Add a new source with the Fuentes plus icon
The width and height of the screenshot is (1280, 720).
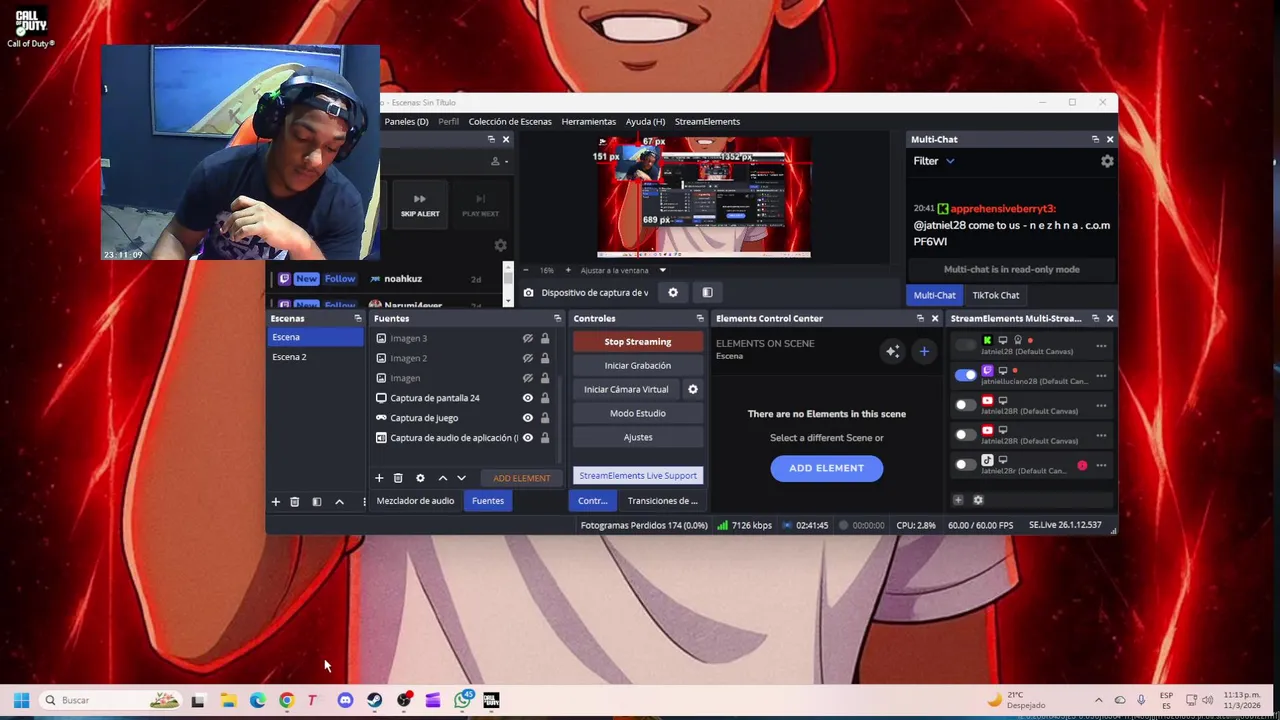(x=379, y=478)
